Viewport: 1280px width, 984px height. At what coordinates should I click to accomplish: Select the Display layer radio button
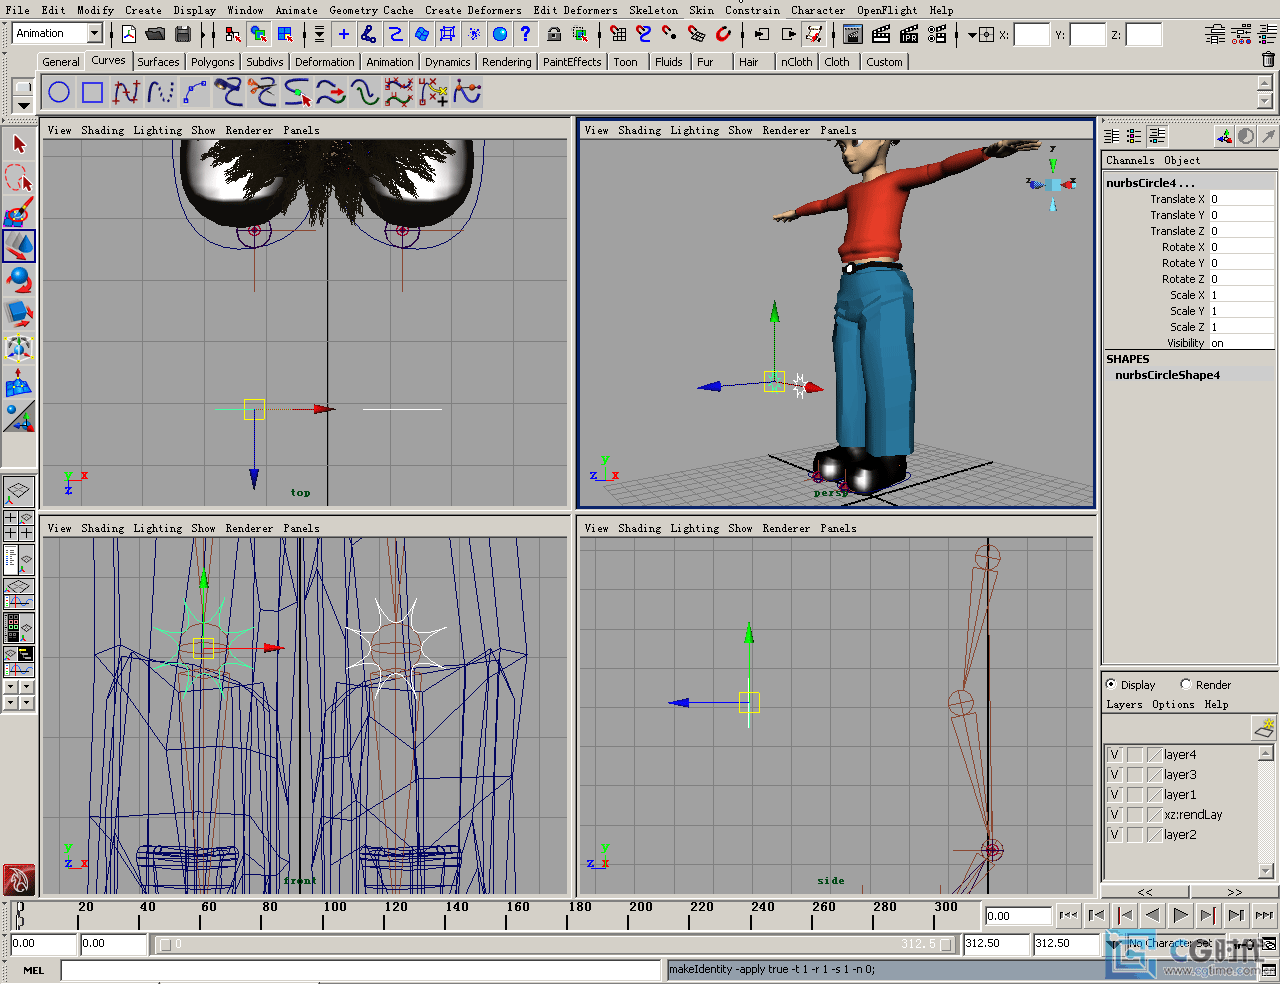click(1111, 684)
